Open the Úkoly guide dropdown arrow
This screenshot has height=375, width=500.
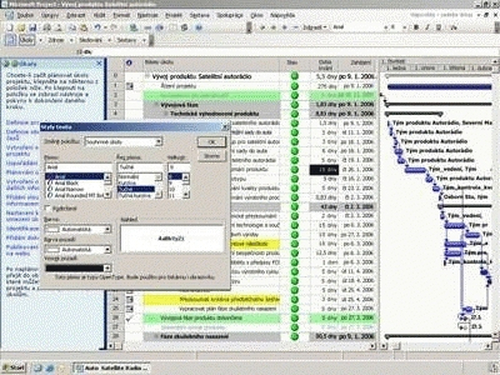click(x=41, y=40)
